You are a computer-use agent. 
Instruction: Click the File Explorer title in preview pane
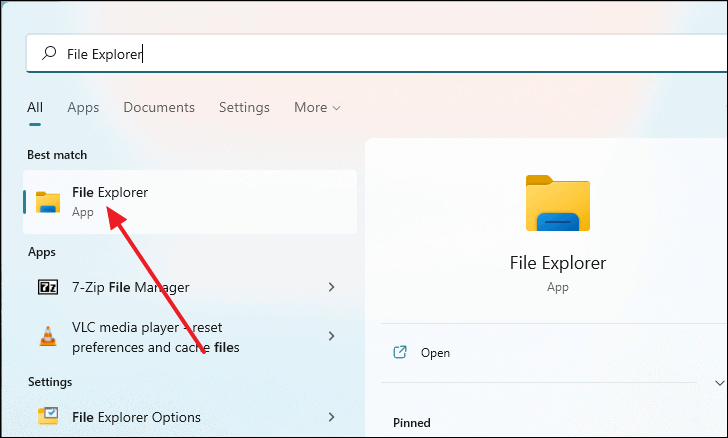[x=558, y=263]
